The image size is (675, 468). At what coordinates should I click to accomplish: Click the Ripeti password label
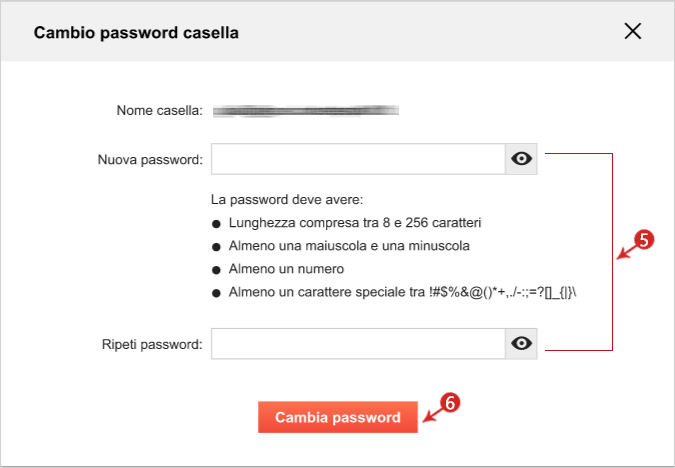152,344
